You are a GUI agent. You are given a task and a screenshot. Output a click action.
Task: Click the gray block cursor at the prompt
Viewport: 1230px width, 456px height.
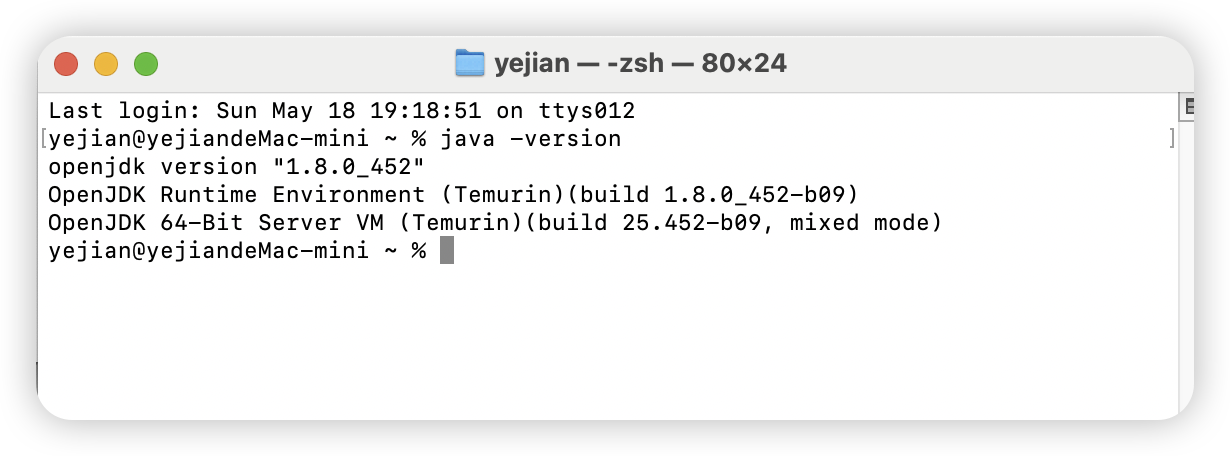[x=447, y=250]
